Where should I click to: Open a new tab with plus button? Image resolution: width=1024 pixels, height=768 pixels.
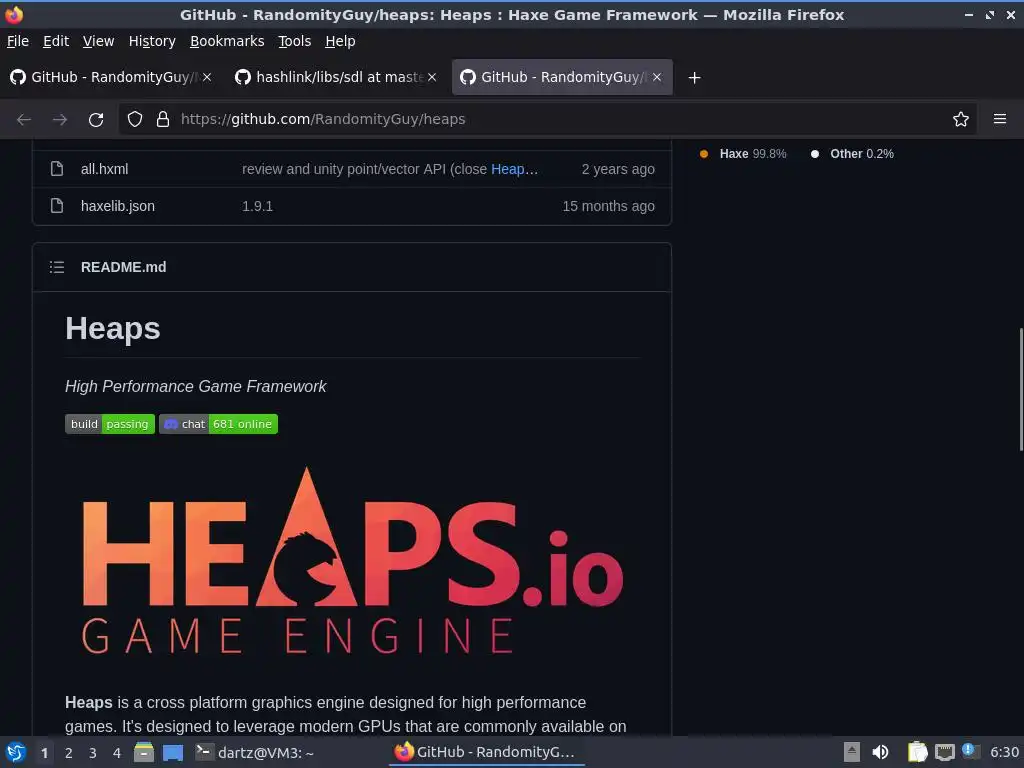click(694, 78)
